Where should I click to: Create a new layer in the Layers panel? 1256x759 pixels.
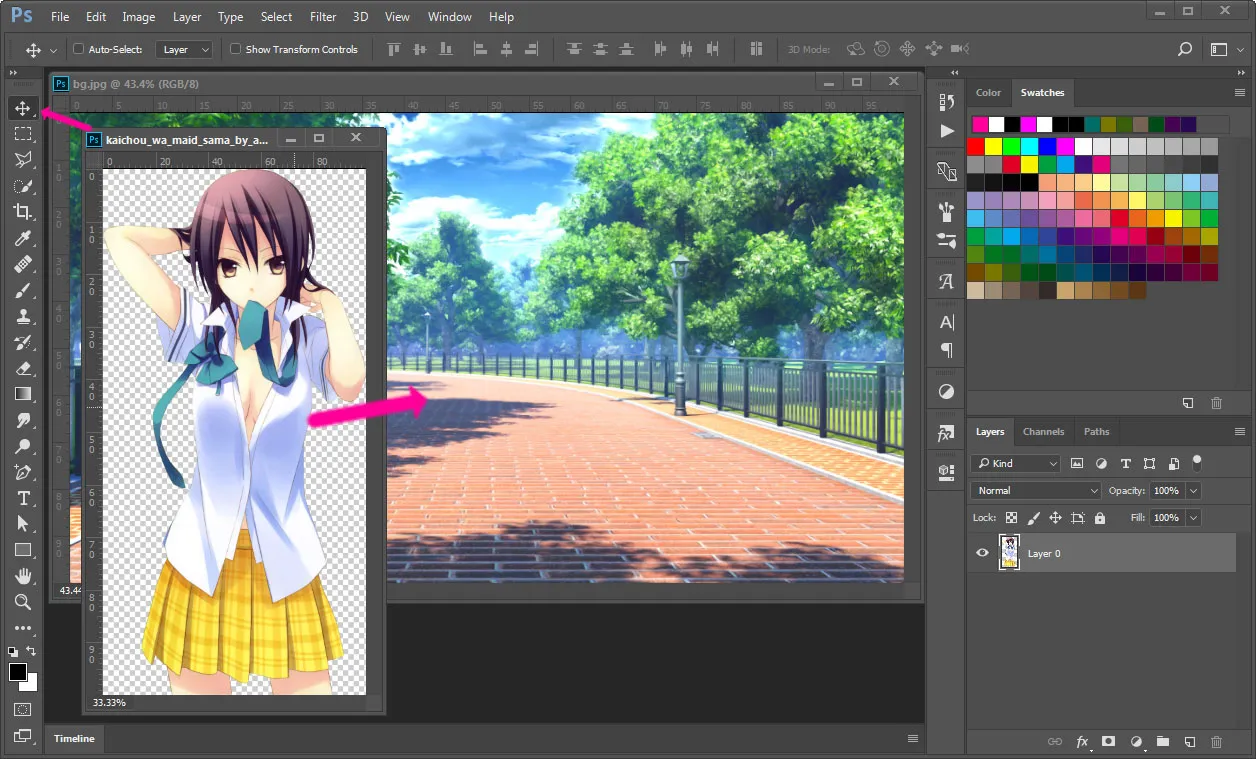pos(1189,742)
